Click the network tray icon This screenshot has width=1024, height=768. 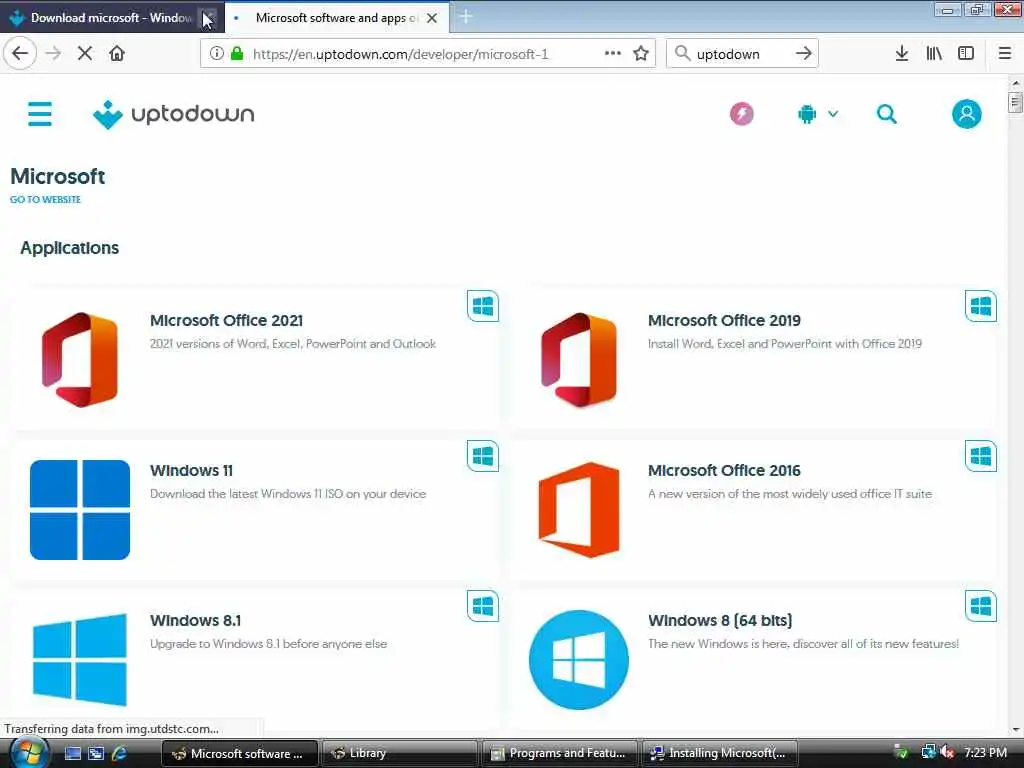[x=928, y=753]
